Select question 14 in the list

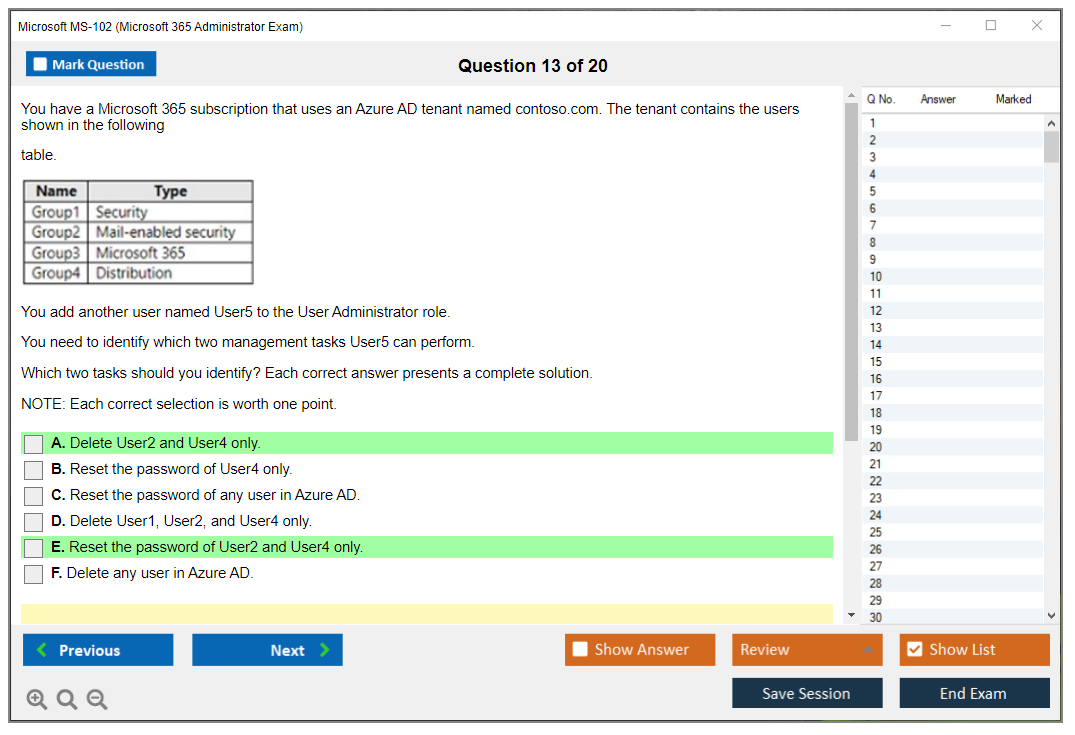(953, 345)
